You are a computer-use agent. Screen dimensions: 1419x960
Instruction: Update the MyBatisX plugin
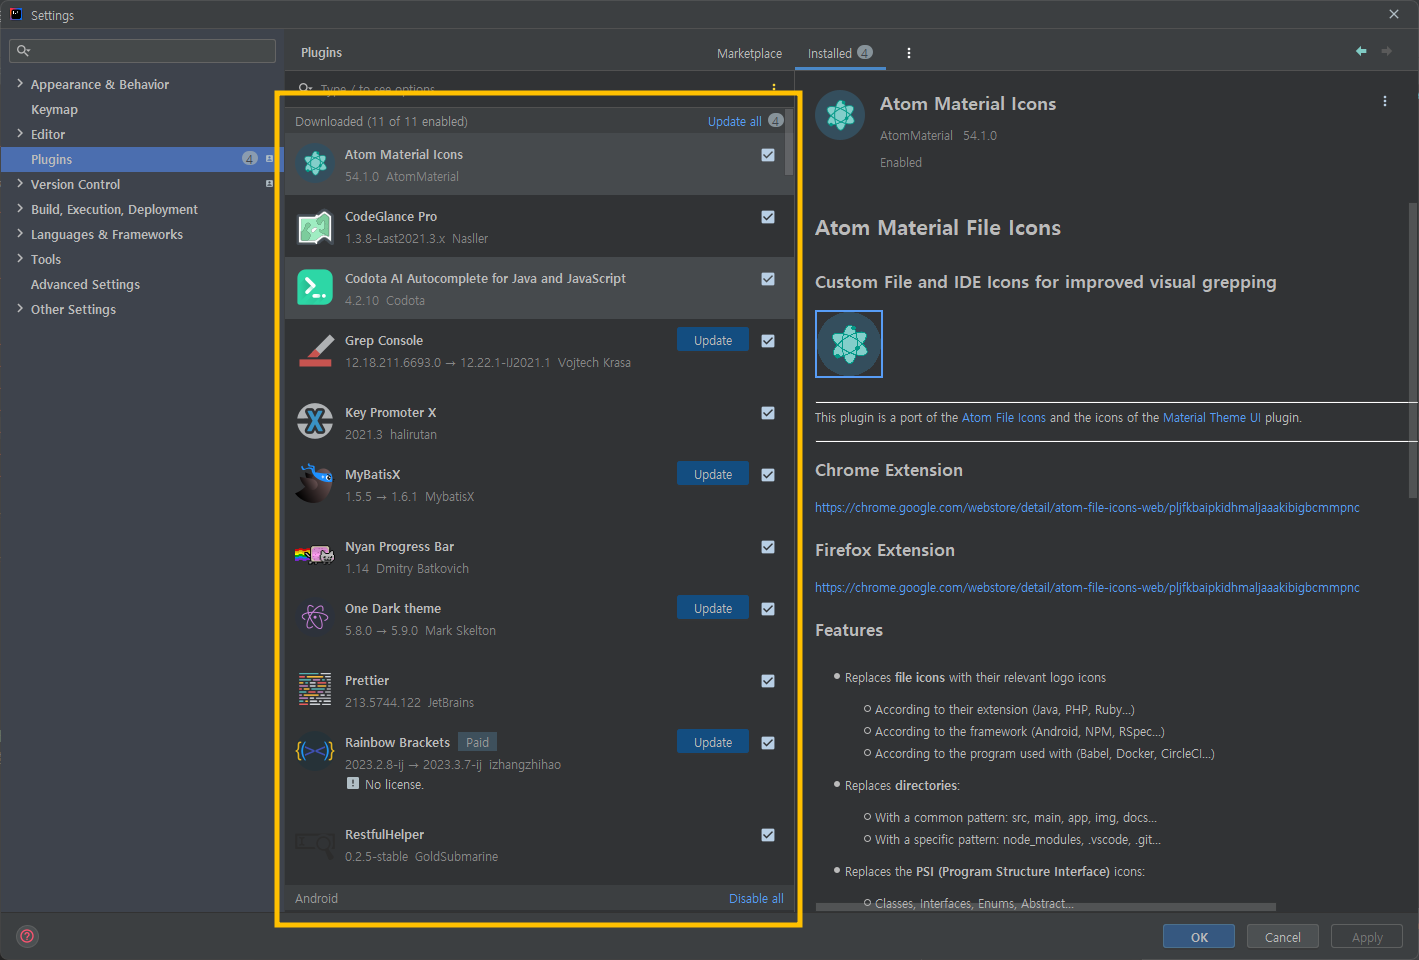pyautogui.click(x=713, y=475)
